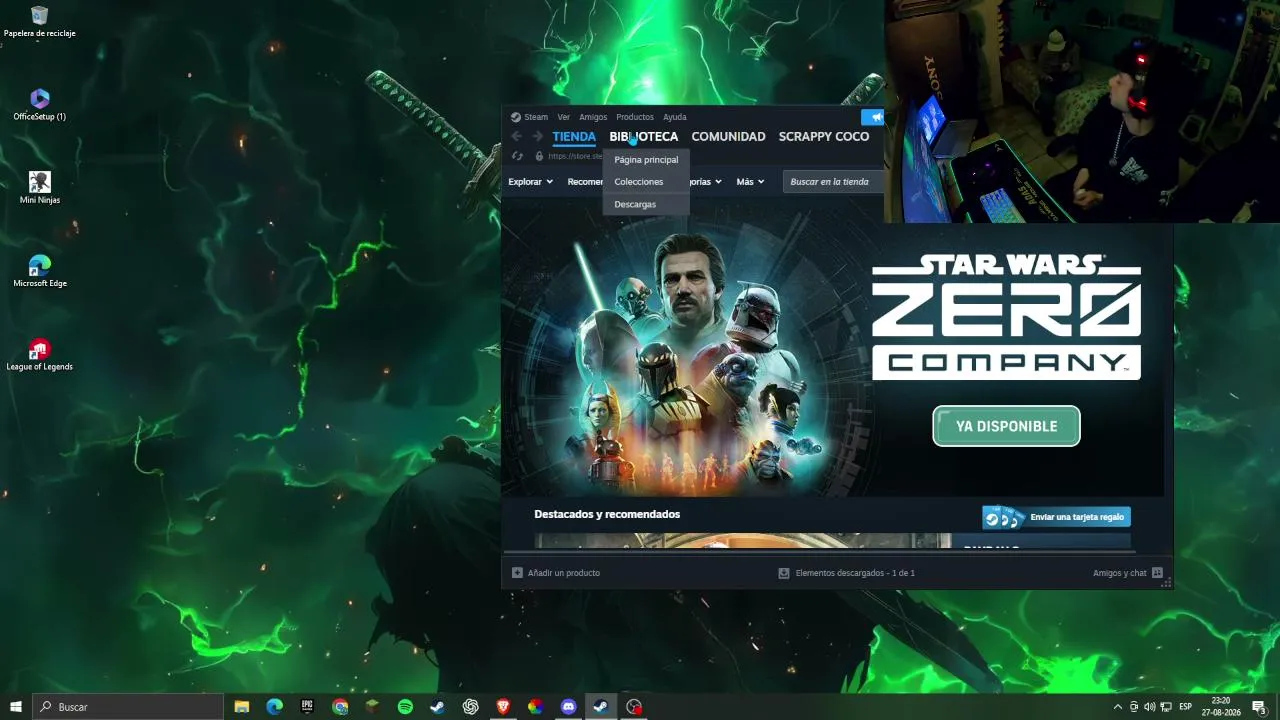The width and height of the screenshot is (1280, 720).
Task: Open the Recycle Bin desktop icon
Action: tap(40, 21)
